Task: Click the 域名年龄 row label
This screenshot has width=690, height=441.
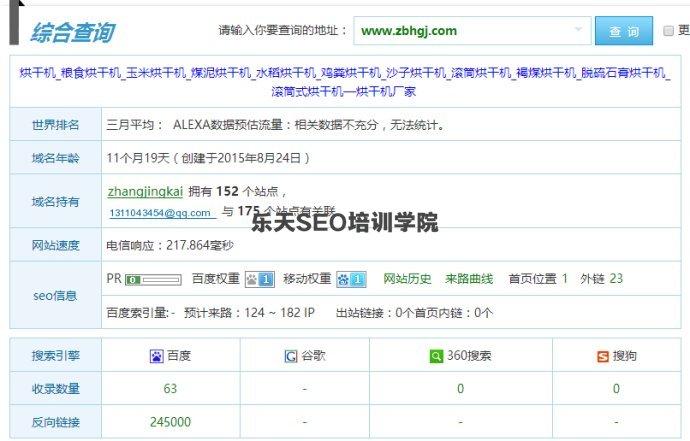Action: pos(55,158)
